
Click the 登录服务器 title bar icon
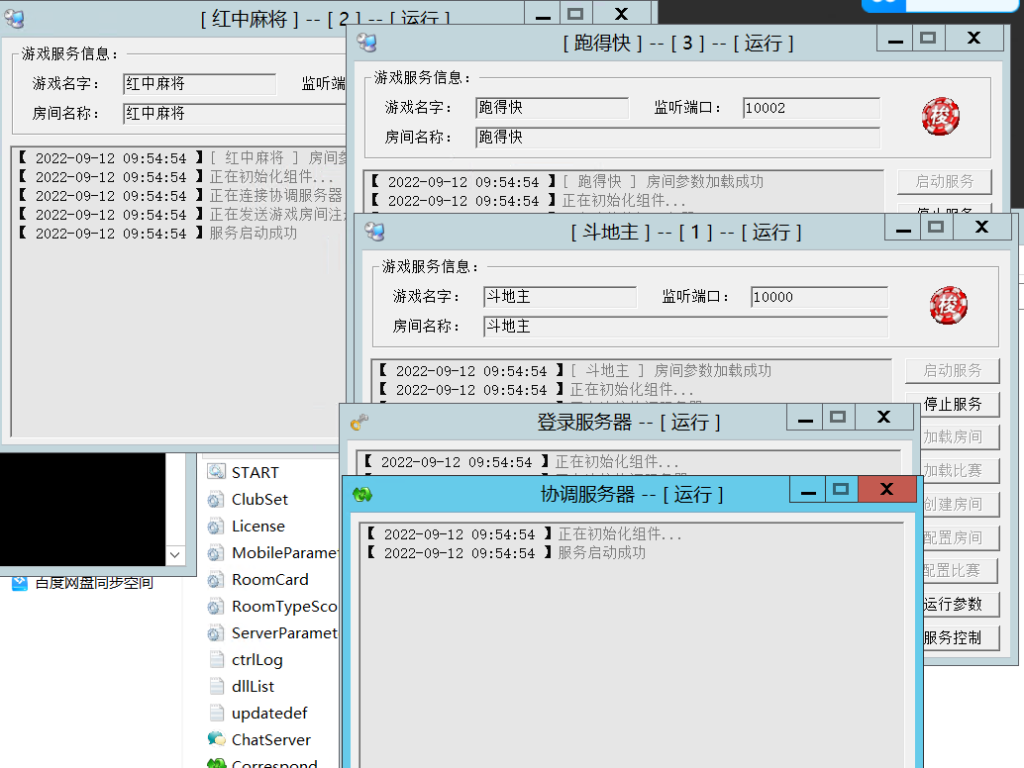click(359, 422)
